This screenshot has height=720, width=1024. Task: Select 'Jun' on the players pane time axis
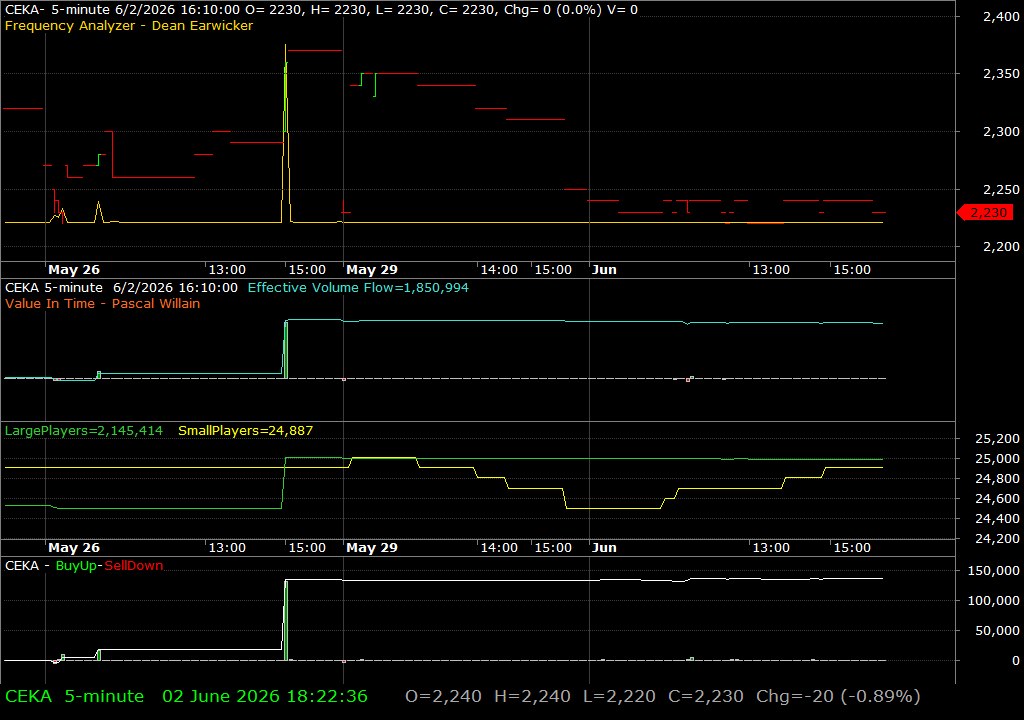click(x=604, y=548)
